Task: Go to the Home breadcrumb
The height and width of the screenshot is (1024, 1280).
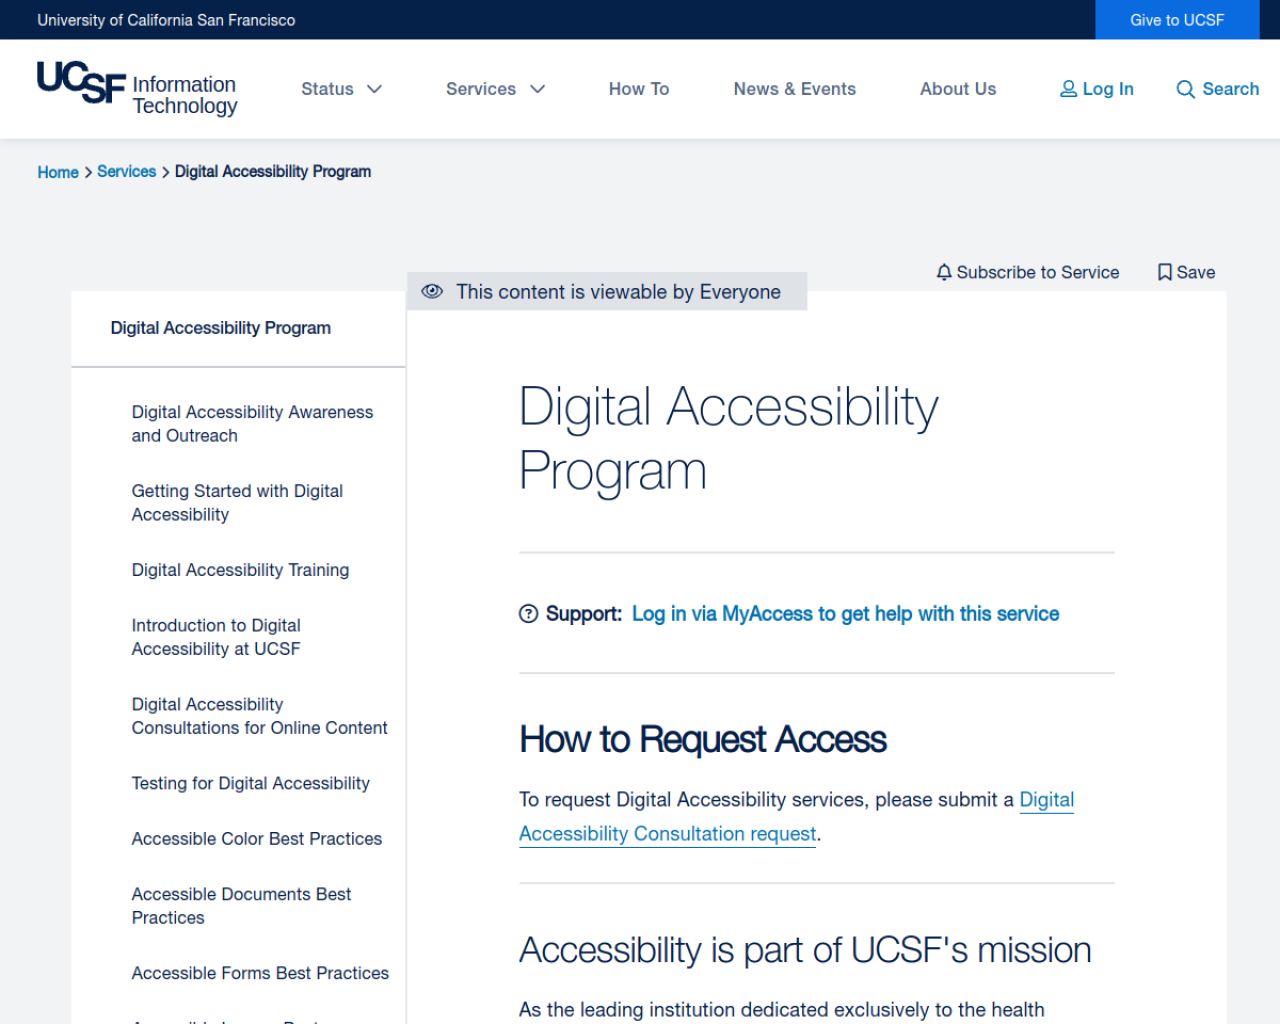Action: pos(58,172)
